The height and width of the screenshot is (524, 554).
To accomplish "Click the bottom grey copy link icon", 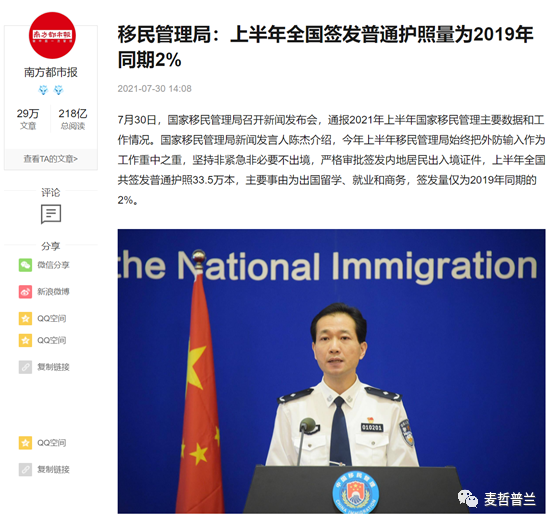I will coord(25,470).
